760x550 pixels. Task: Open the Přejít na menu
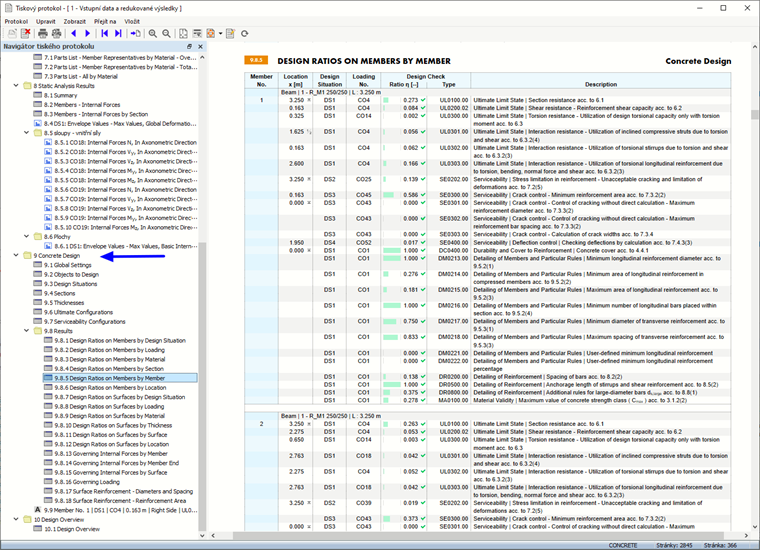(105, 21)
